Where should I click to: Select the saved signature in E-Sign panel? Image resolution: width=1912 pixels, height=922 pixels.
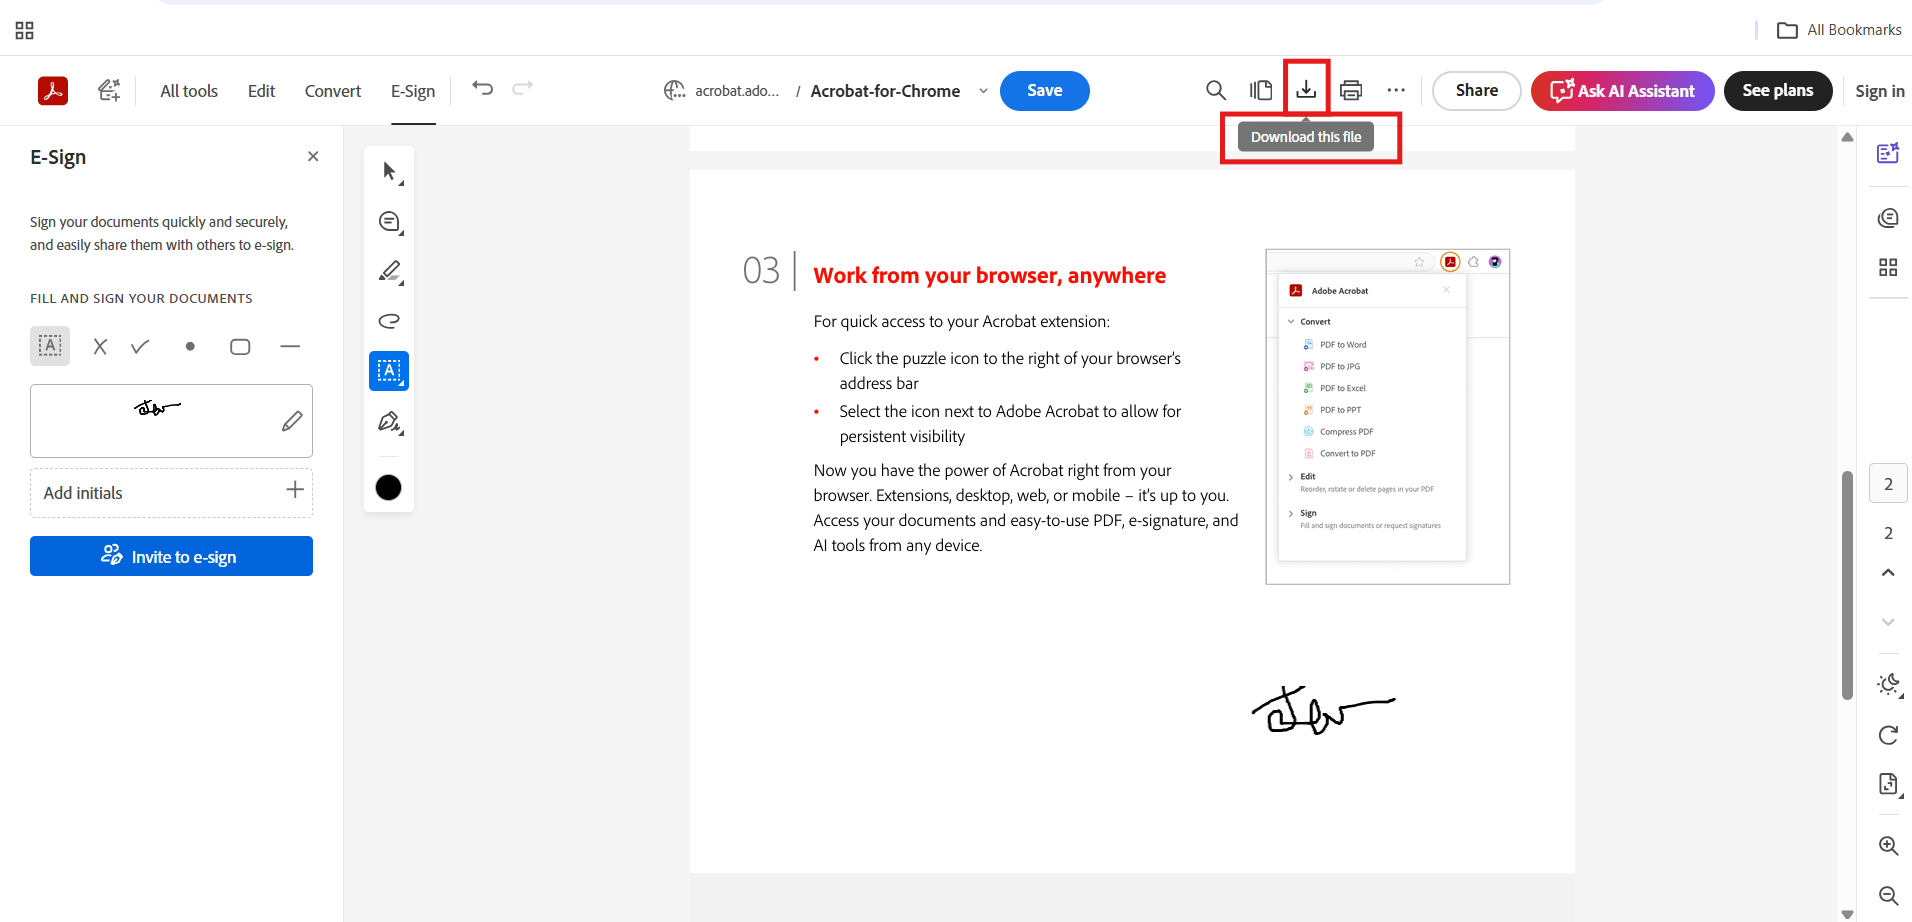(157, 408)
